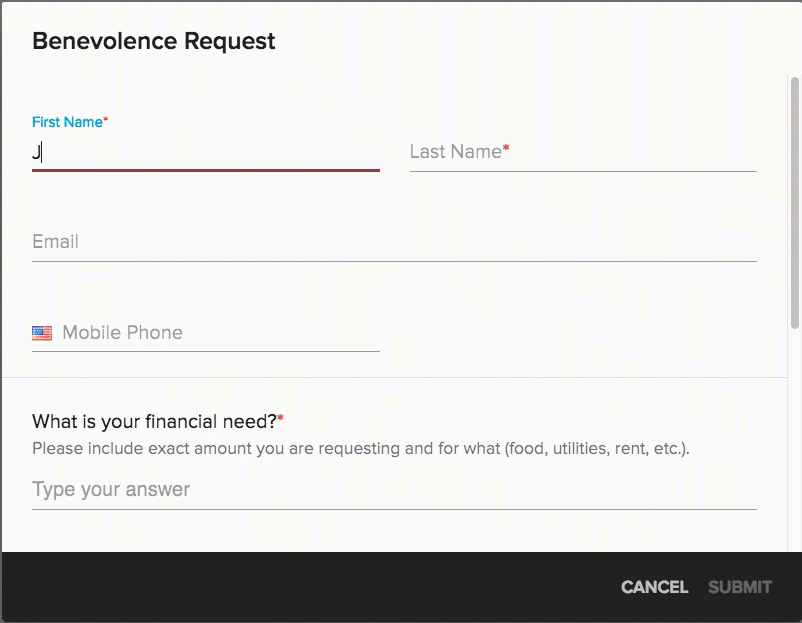Click the First Name label
The image size is (802, 623).
point(65,121)
